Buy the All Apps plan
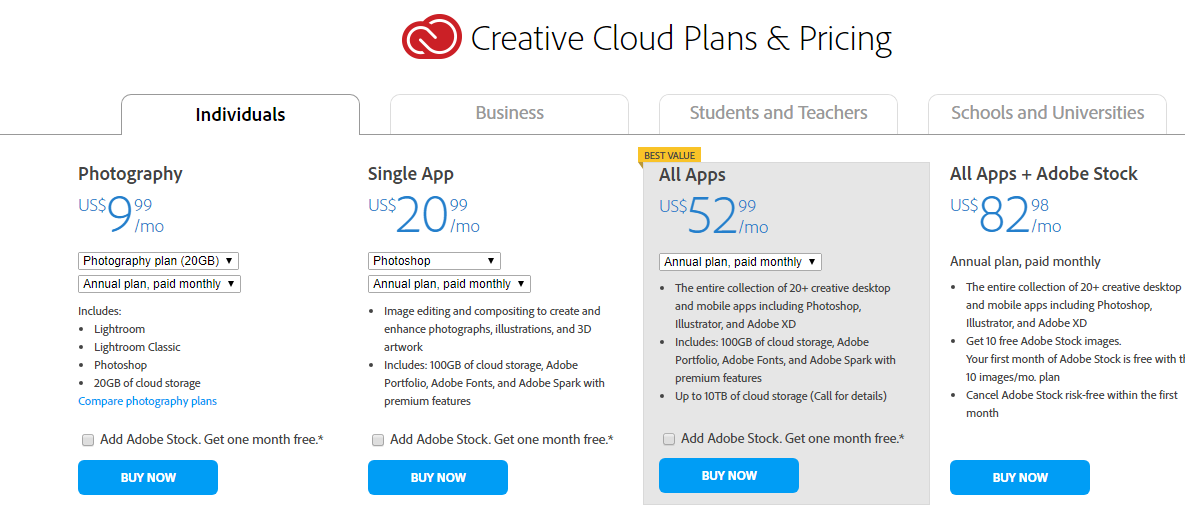The height and width of the screenshot is (526, 1185). (729, 476)
